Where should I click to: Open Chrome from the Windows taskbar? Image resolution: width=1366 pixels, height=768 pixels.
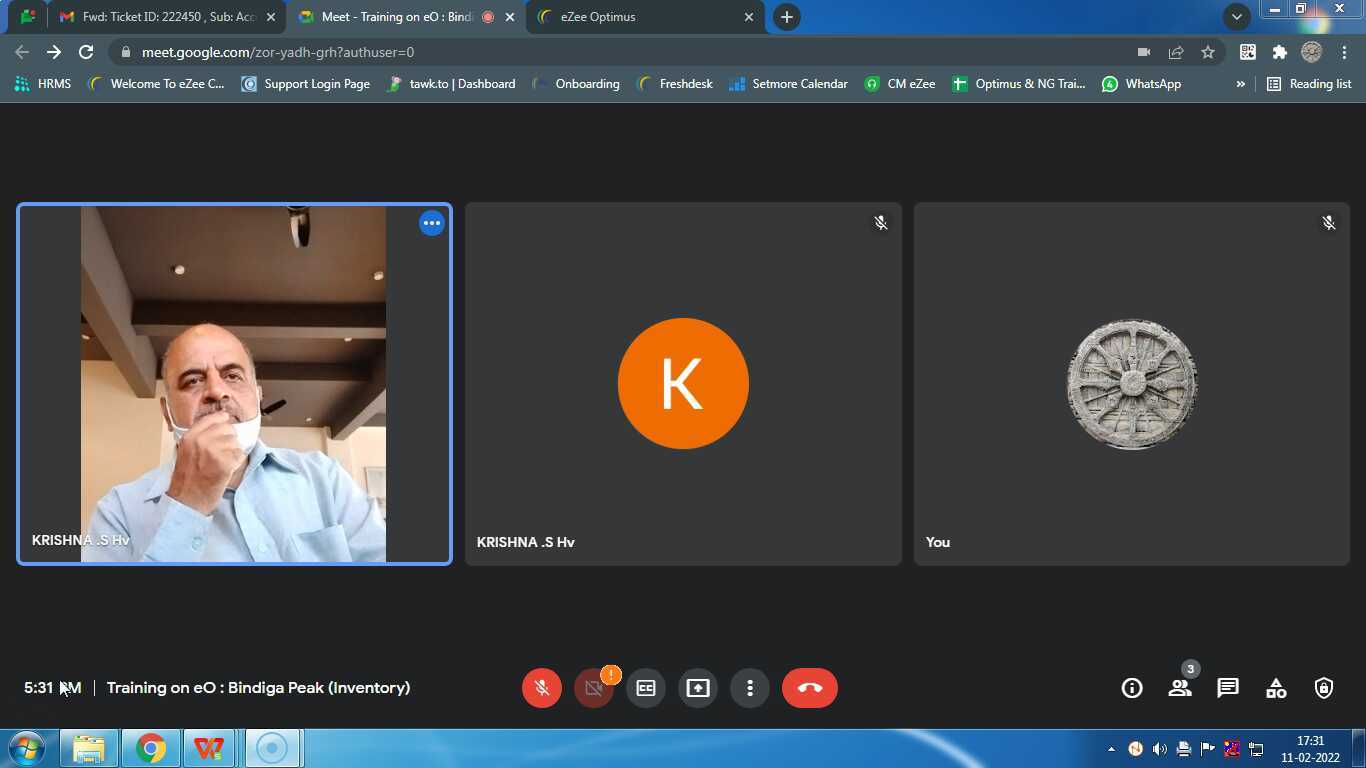tap(151, 748)
